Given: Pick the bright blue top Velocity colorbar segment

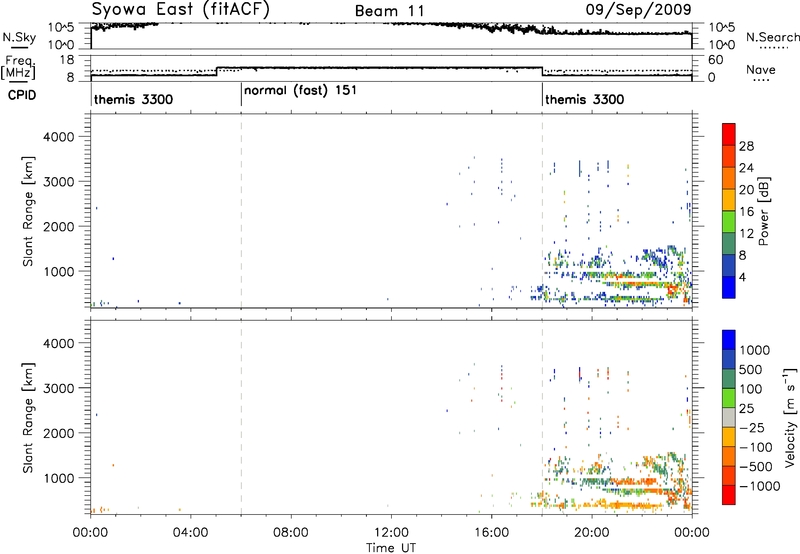Looking at the screenshot, I should (729, 340).
